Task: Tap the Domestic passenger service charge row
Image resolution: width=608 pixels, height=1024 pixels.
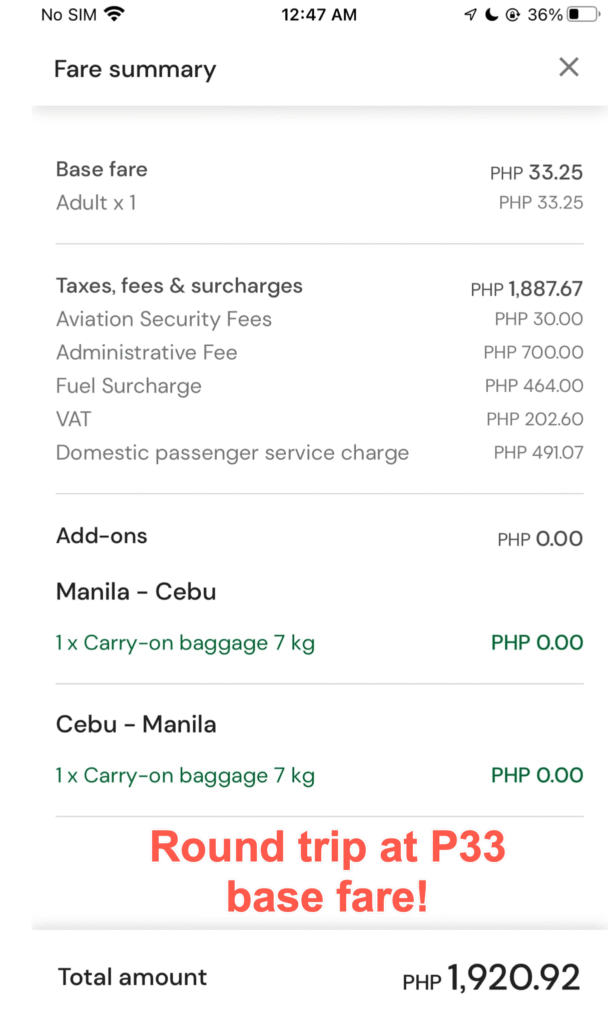Action: pyautogui.click(x=319, y=453)
